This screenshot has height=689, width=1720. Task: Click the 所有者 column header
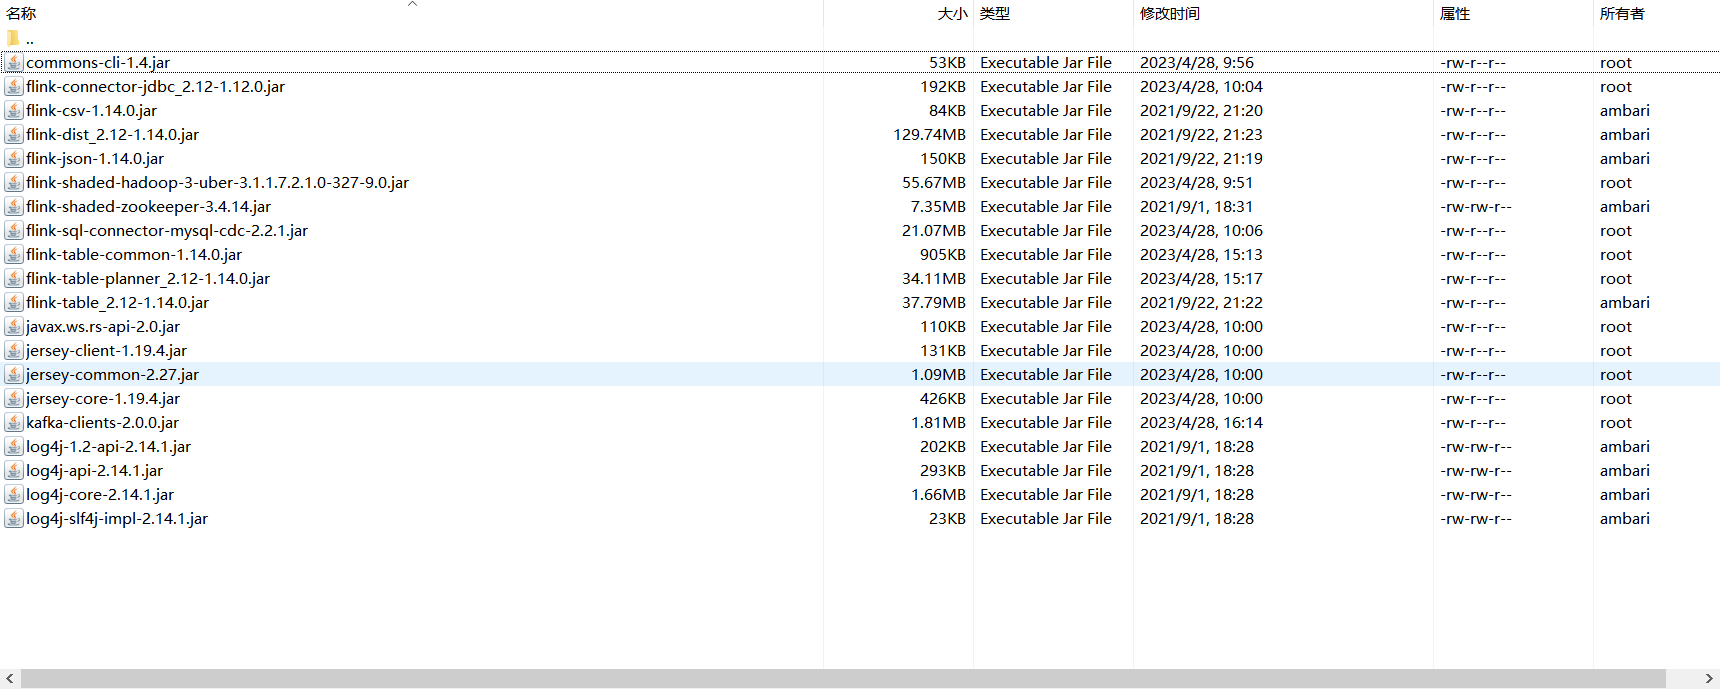1622,13
